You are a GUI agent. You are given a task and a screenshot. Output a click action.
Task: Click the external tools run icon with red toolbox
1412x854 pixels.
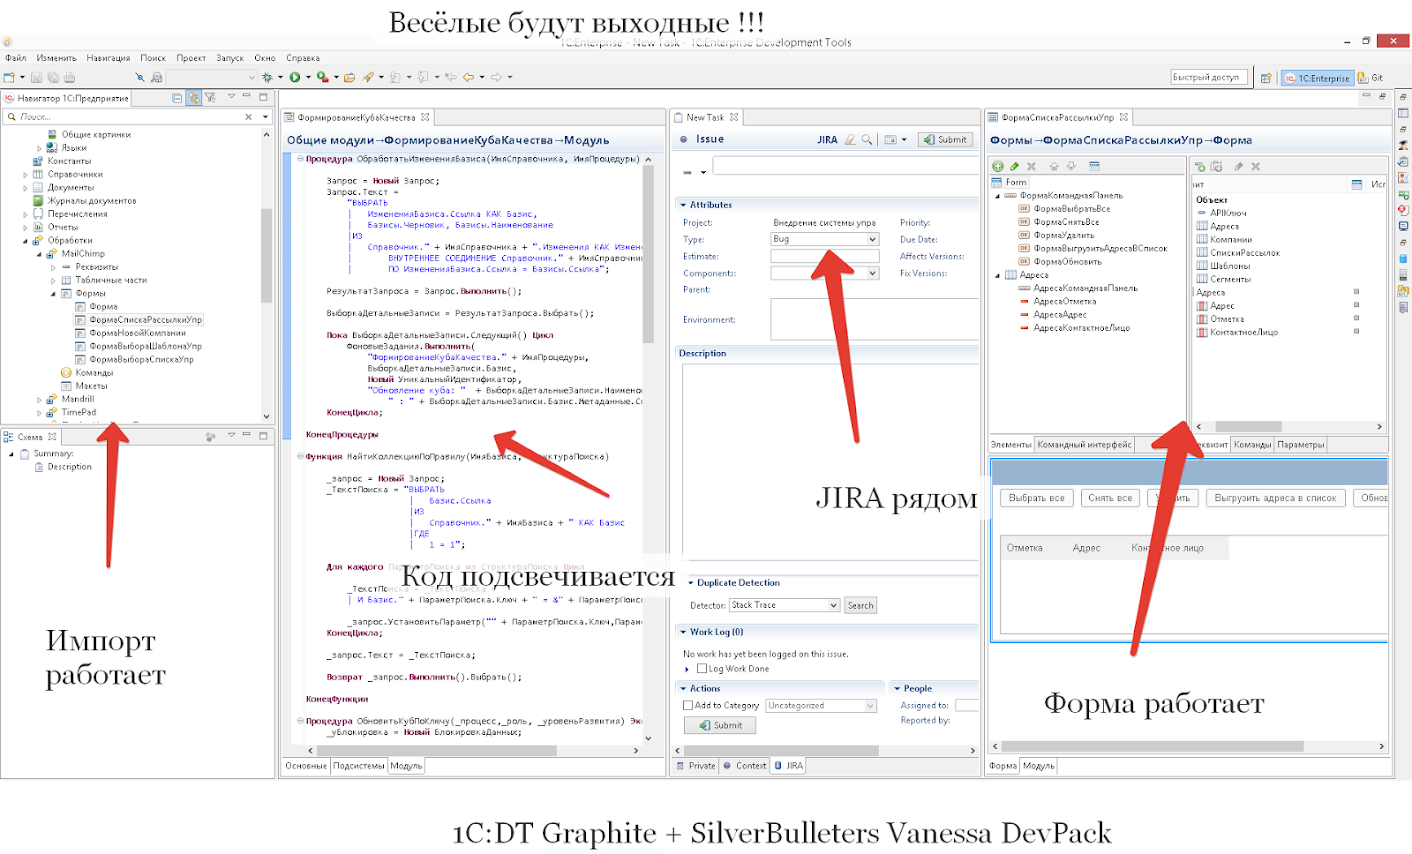click(x=322, y=77)
